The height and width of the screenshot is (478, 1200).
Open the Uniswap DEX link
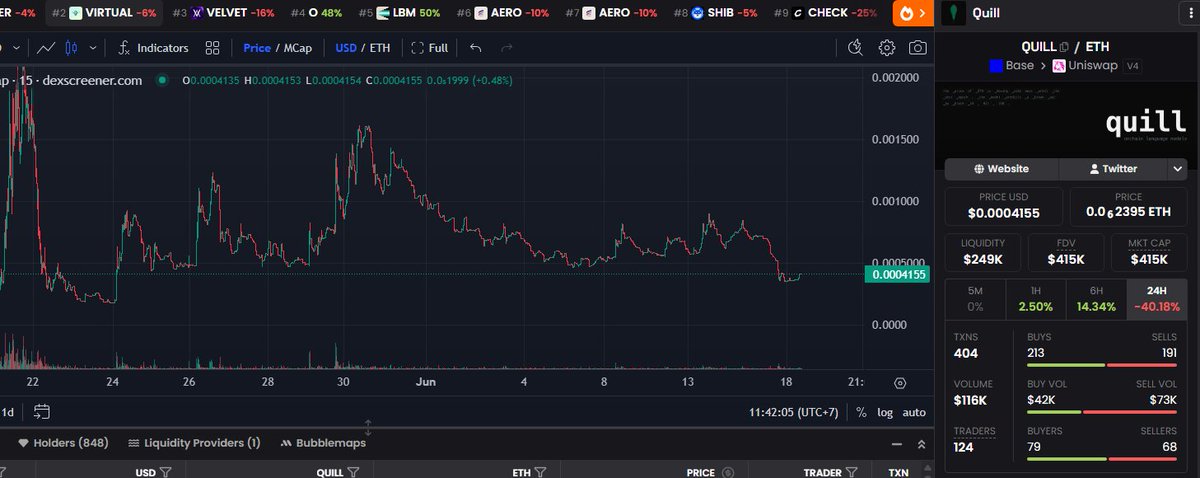1084,66
